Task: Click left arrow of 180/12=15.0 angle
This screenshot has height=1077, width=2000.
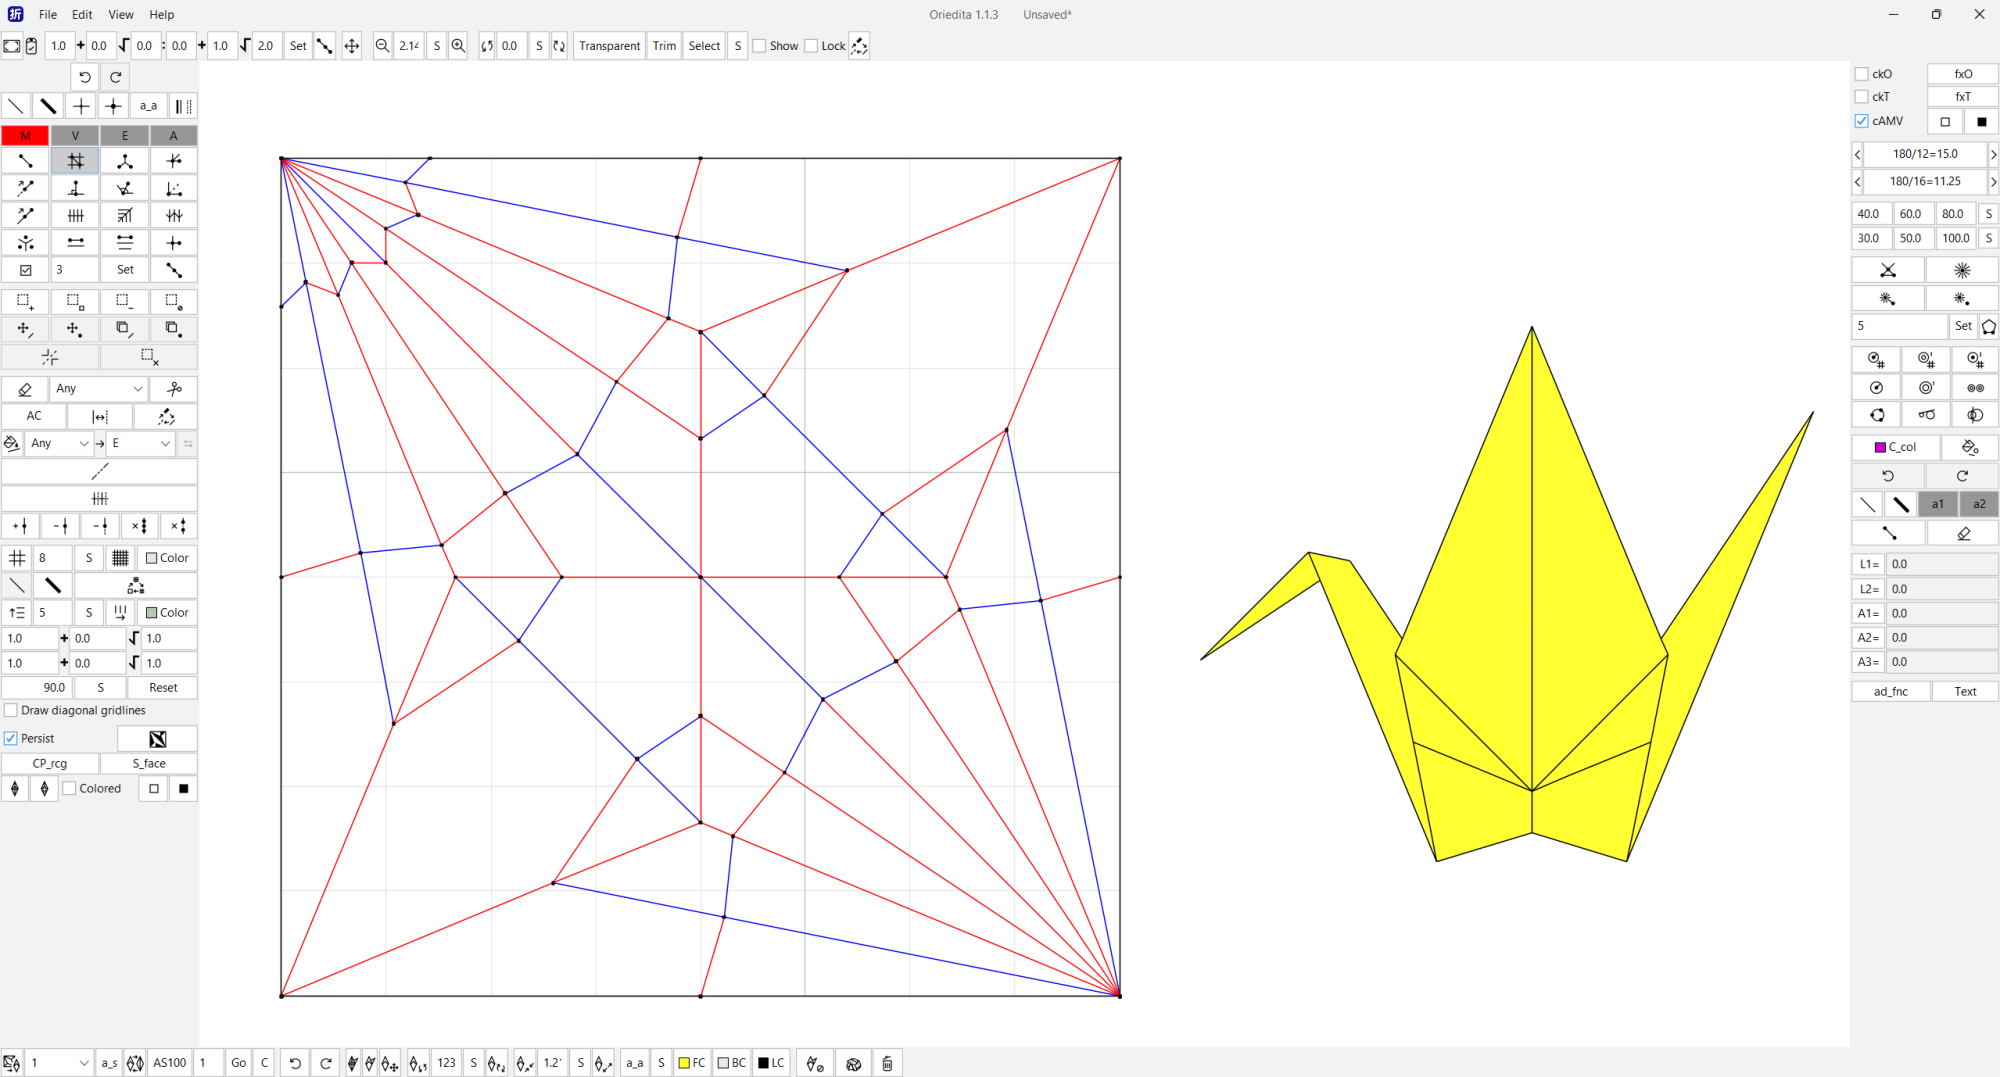Action: tap(1857, 154)
